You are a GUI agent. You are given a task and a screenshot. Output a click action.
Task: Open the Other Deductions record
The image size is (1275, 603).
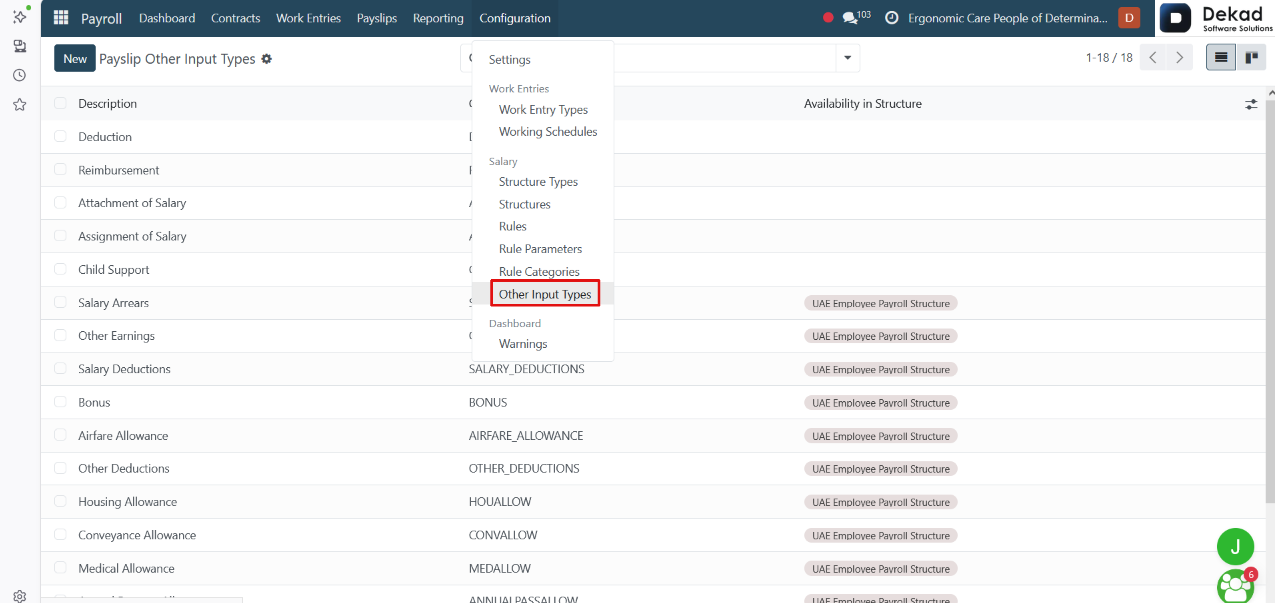(124, 469)
